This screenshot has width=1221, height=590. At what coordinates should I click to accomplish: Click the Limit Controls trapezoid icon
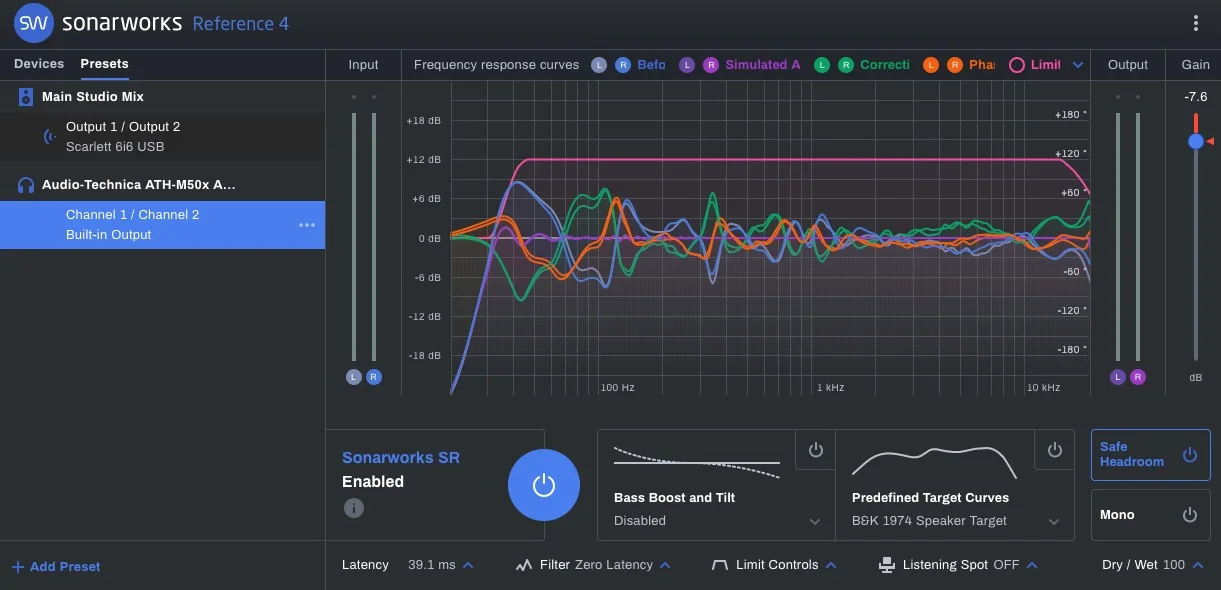(719, 565)
